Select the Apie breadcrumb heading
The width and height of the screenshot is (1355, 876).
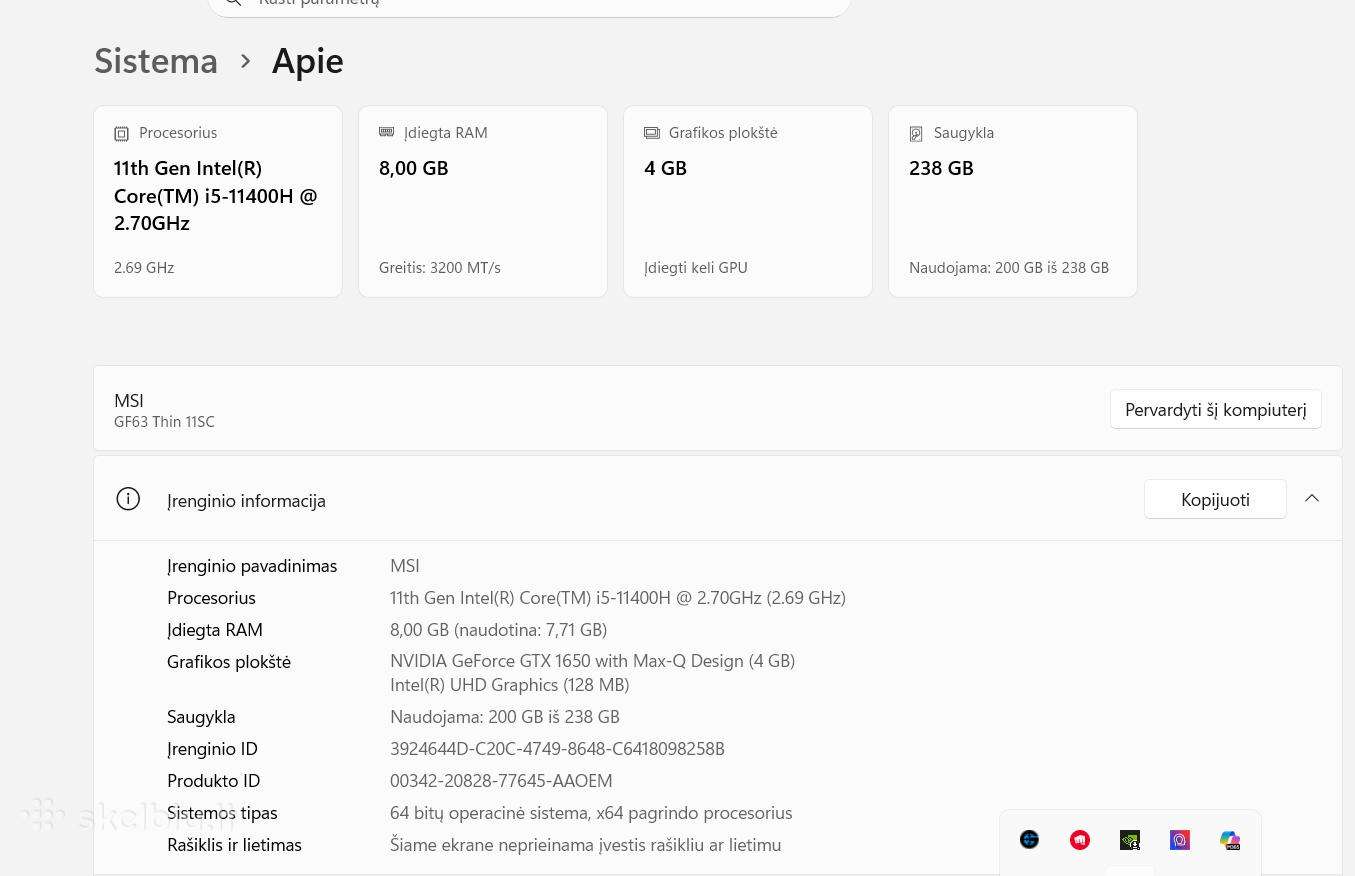(x=308, y=60)
